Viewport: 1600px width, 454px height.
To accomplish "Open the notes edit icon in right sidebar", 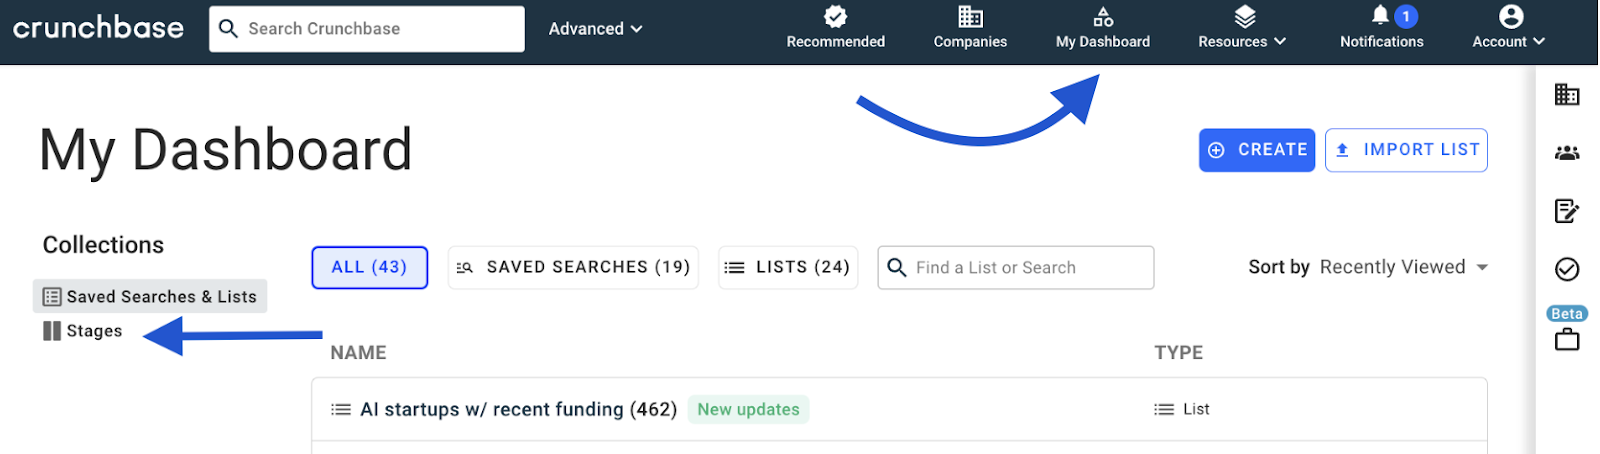I will pyautogui.click(x=1567, y=211).
